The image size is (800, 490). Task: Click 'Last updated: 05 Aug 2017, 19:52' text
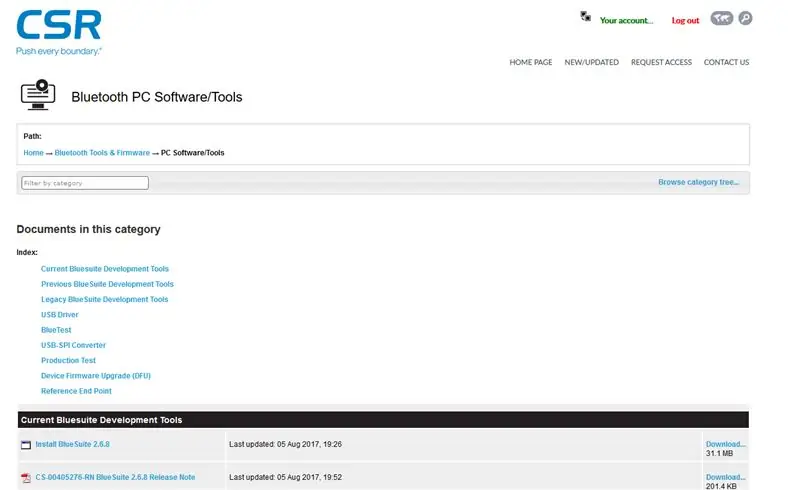[285, 477]
